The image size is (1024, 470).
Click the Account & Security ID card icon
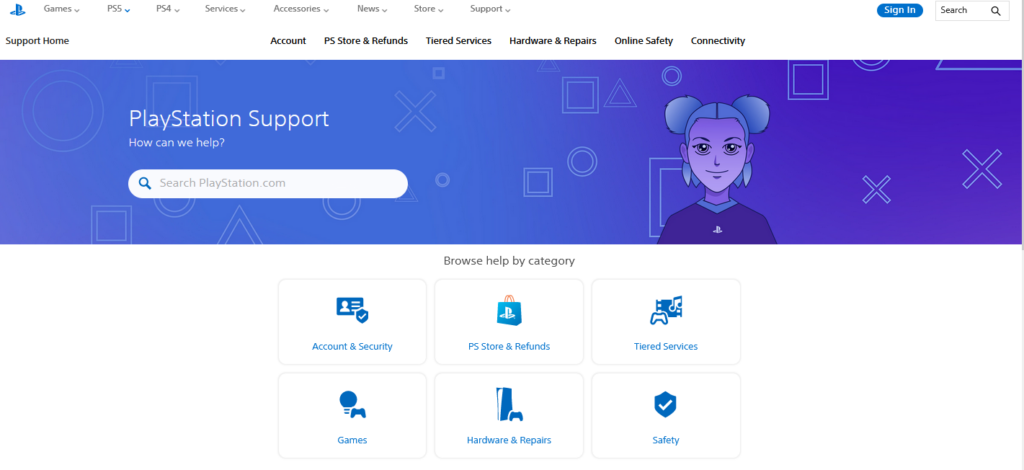352,310
